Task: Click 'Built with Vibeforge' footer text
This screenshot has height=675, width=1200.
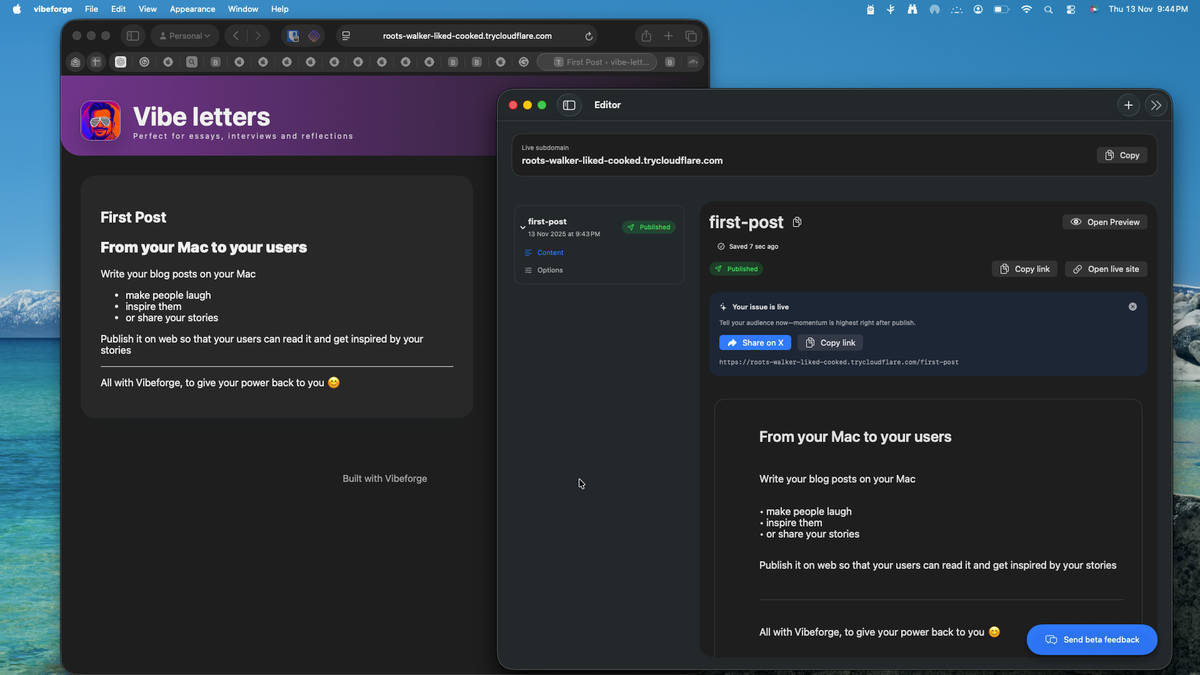Action: (x=385, y=479)
